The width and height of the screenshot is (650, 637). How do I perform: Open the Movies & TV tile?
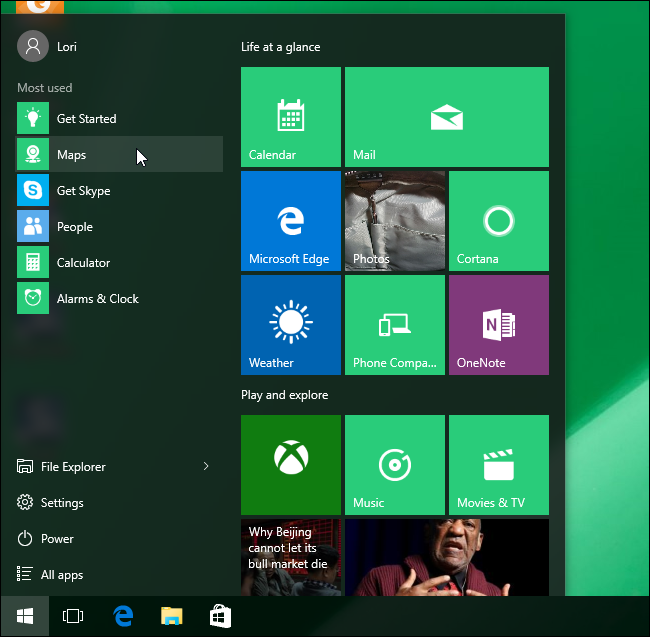(x=499, y=465)
